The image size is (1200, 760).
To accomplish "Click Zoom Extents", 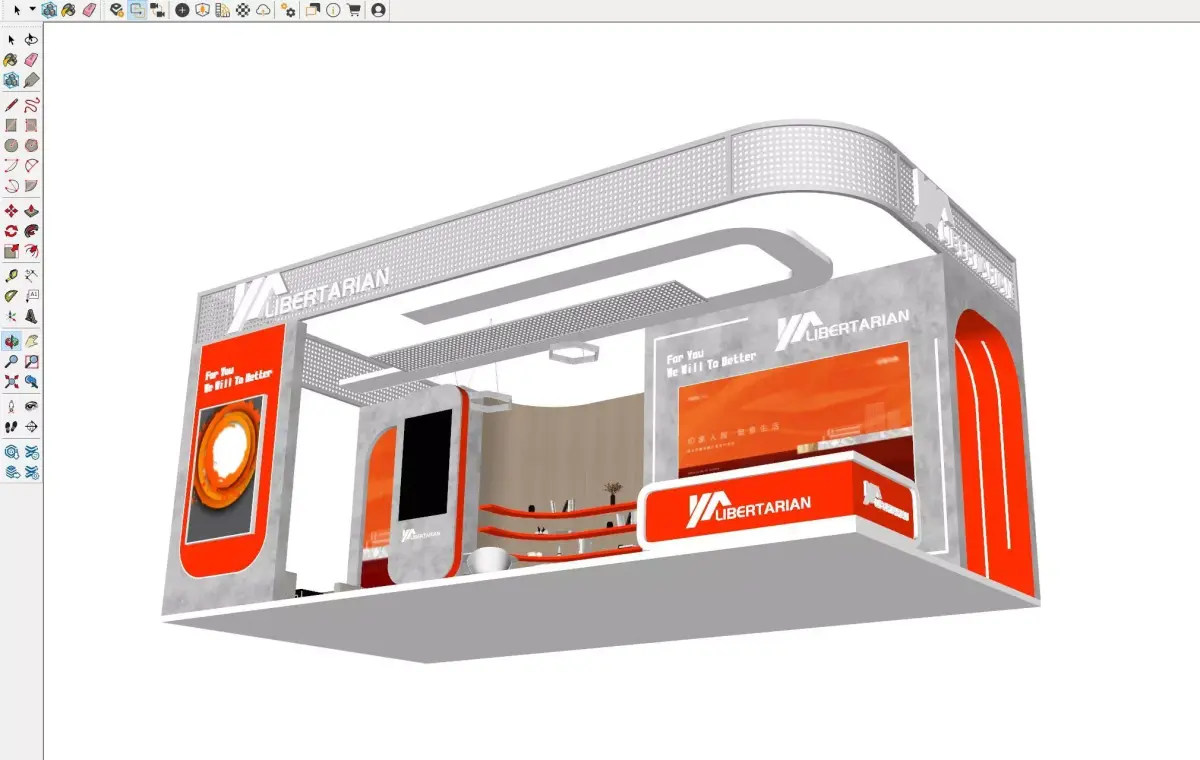I will click(x=11, y=381).
